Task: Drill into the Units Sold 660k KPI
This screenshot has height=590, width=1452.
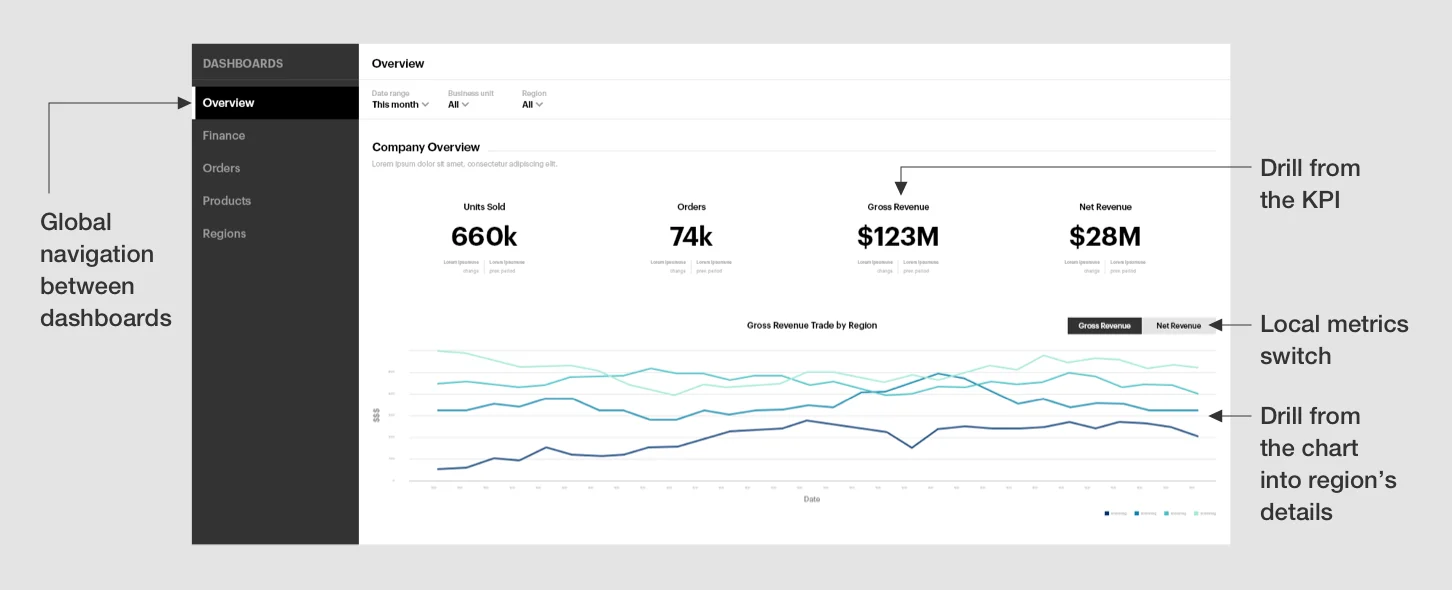Action: 484,237
